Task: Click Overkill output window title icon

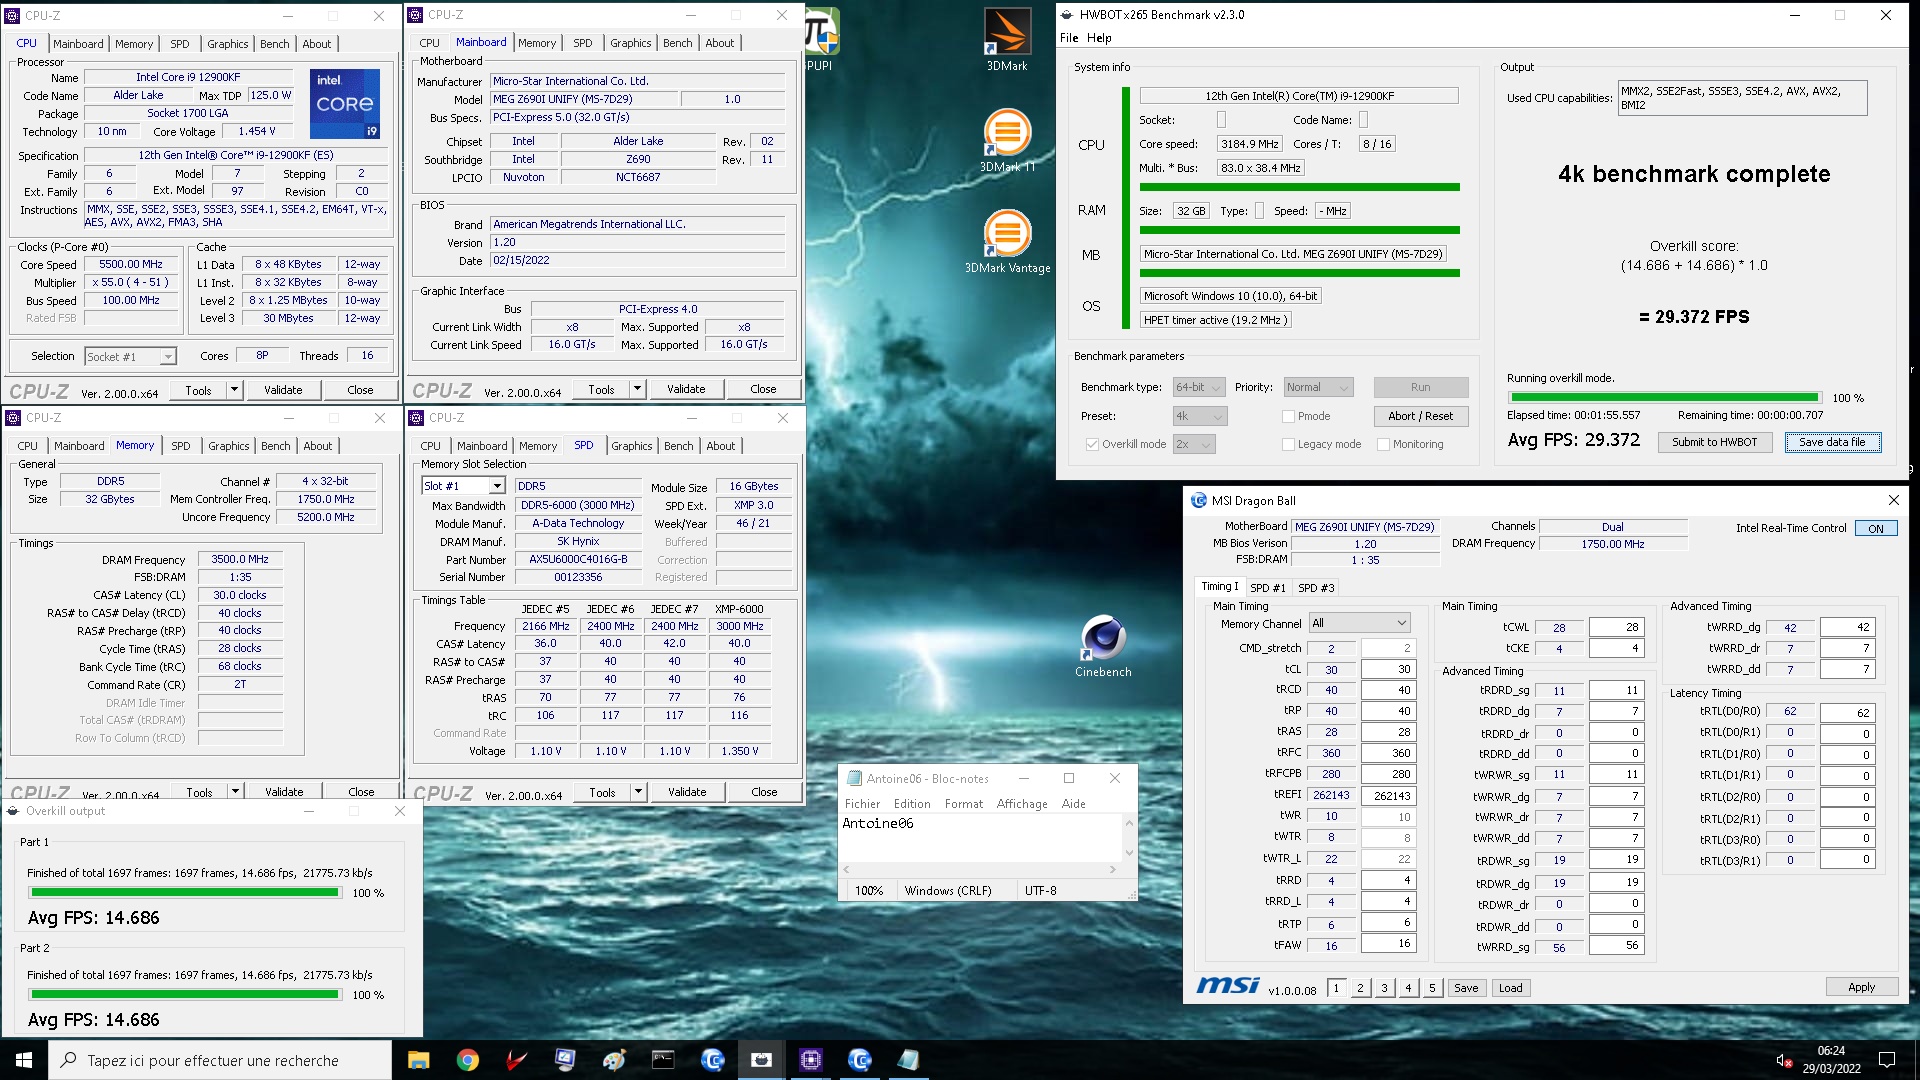Action: 14,811
